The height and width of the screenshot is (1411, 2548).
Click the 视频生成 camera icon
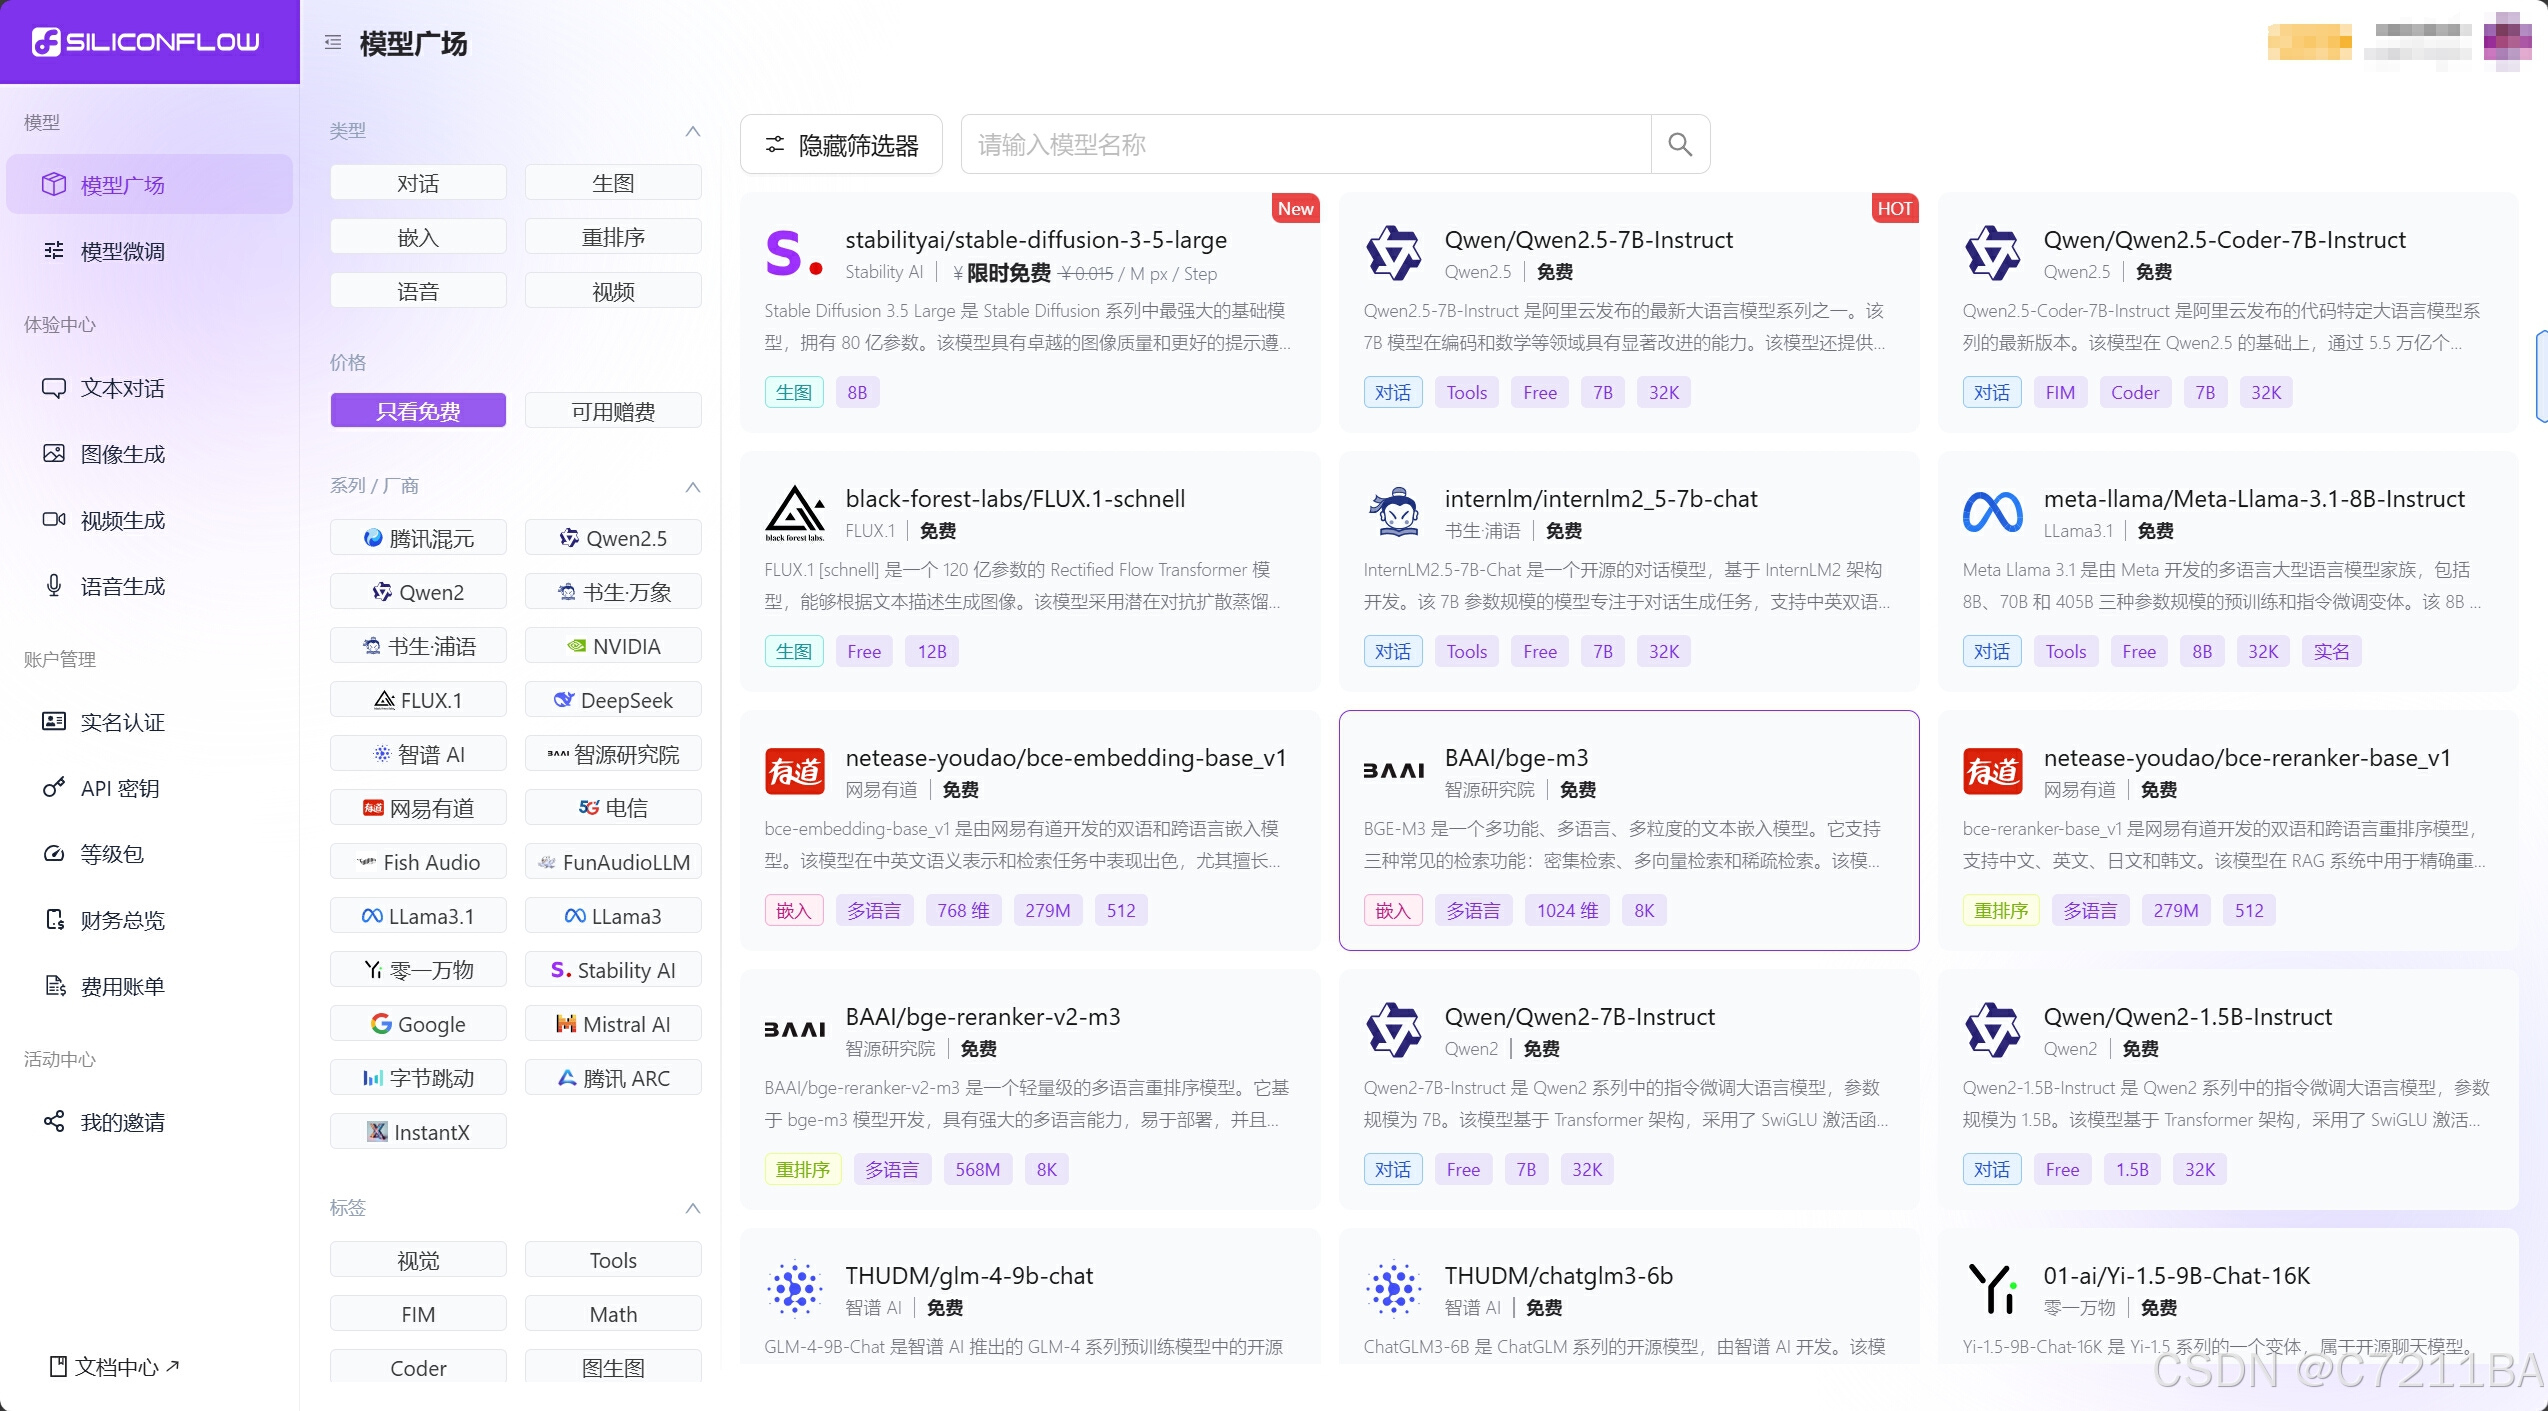click(x=54, y=520)
